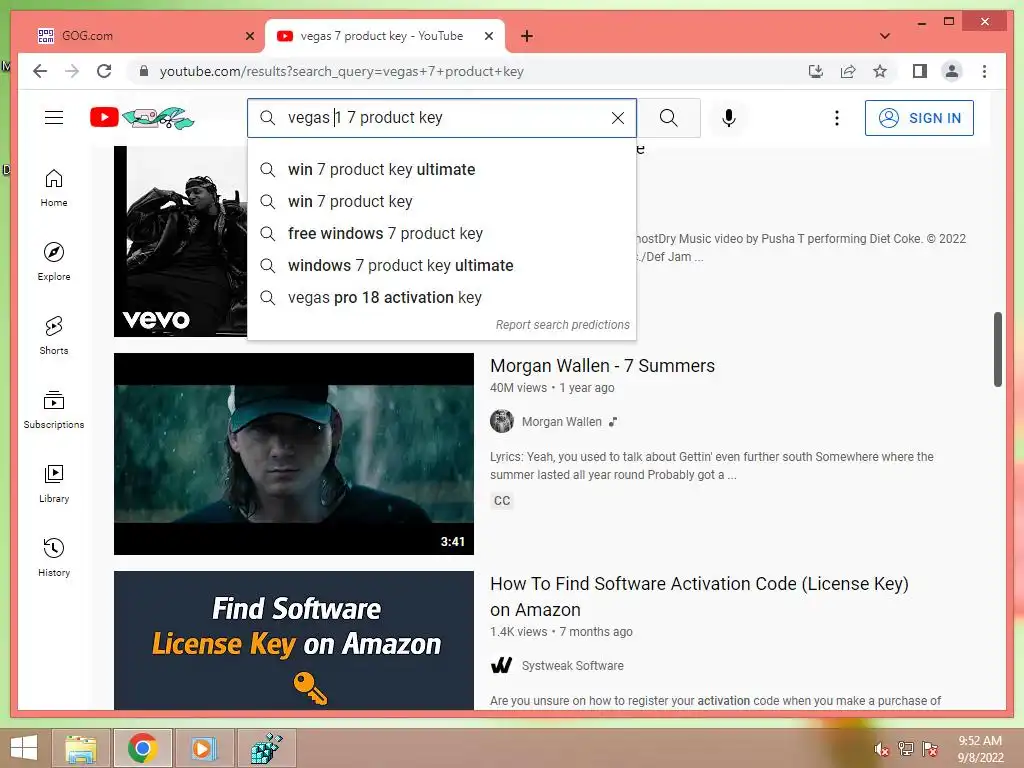Image resolution: width=1024 pixels, height=768 pixels.
Task: Open Home in the sidebar
Action: (54, 188)
